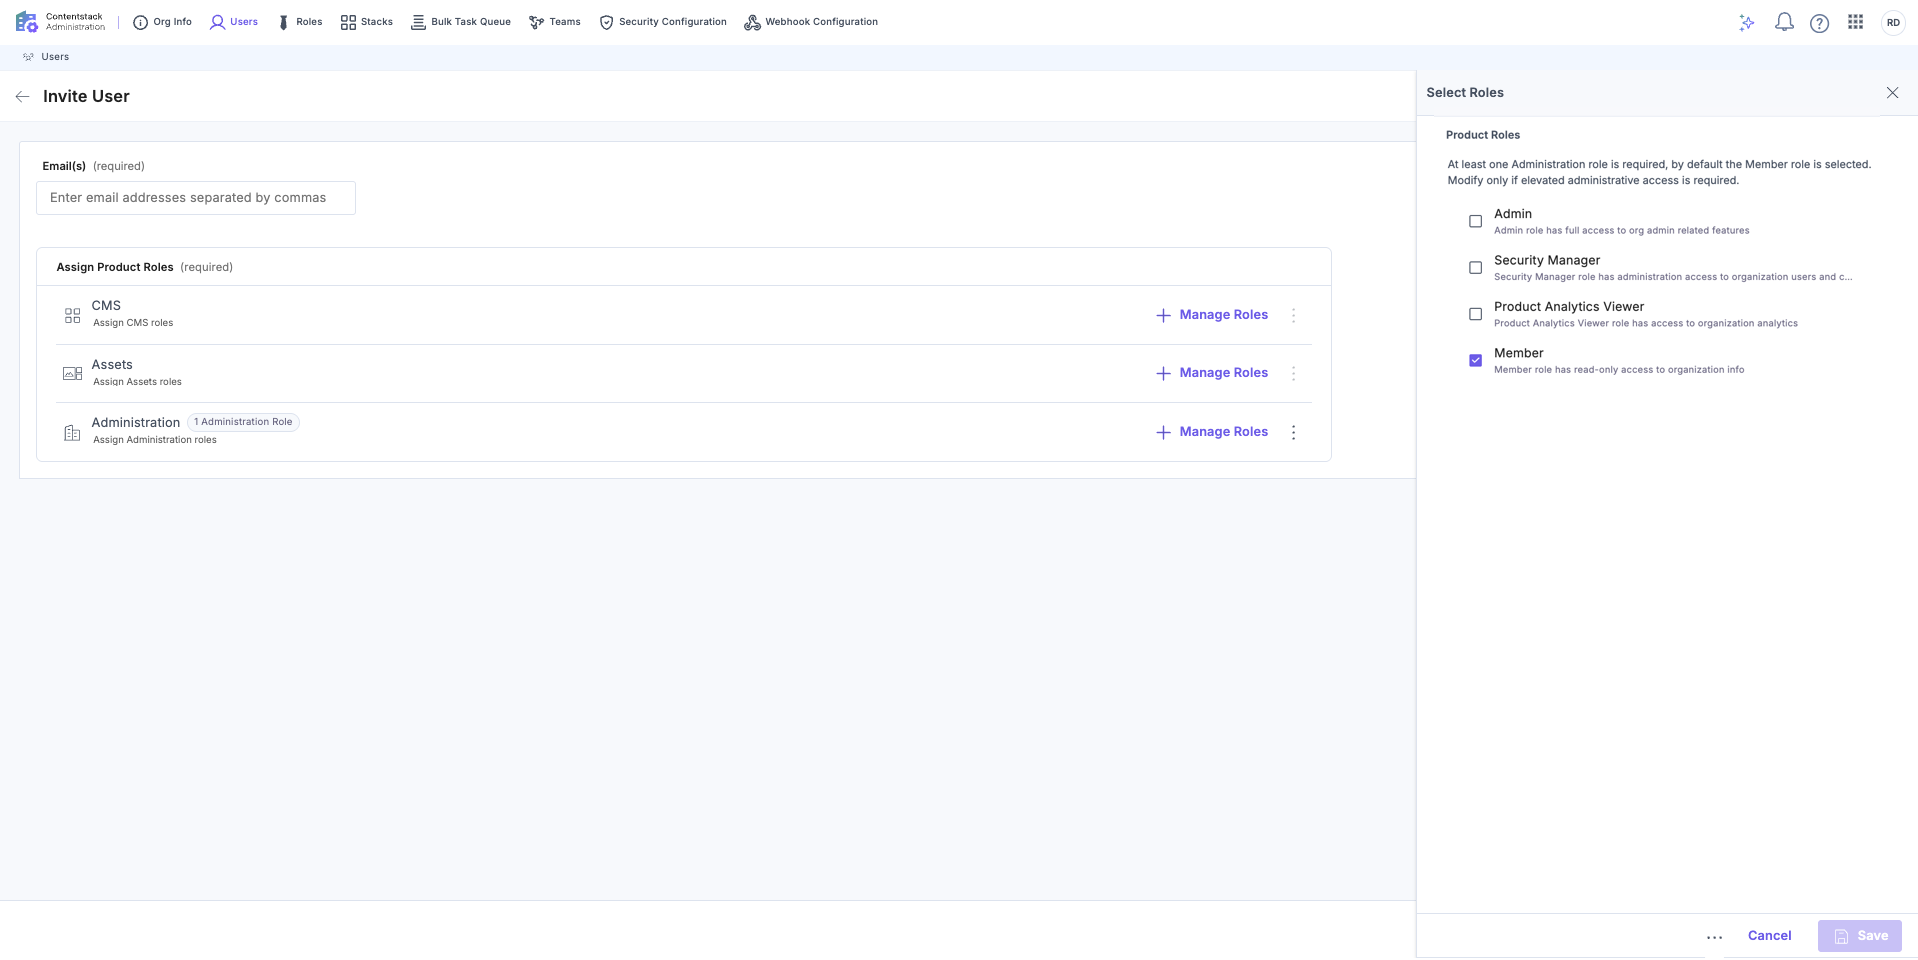
Task: Open the apps grid switcher
Action: pyautogui.click(x=1856, y=22)
